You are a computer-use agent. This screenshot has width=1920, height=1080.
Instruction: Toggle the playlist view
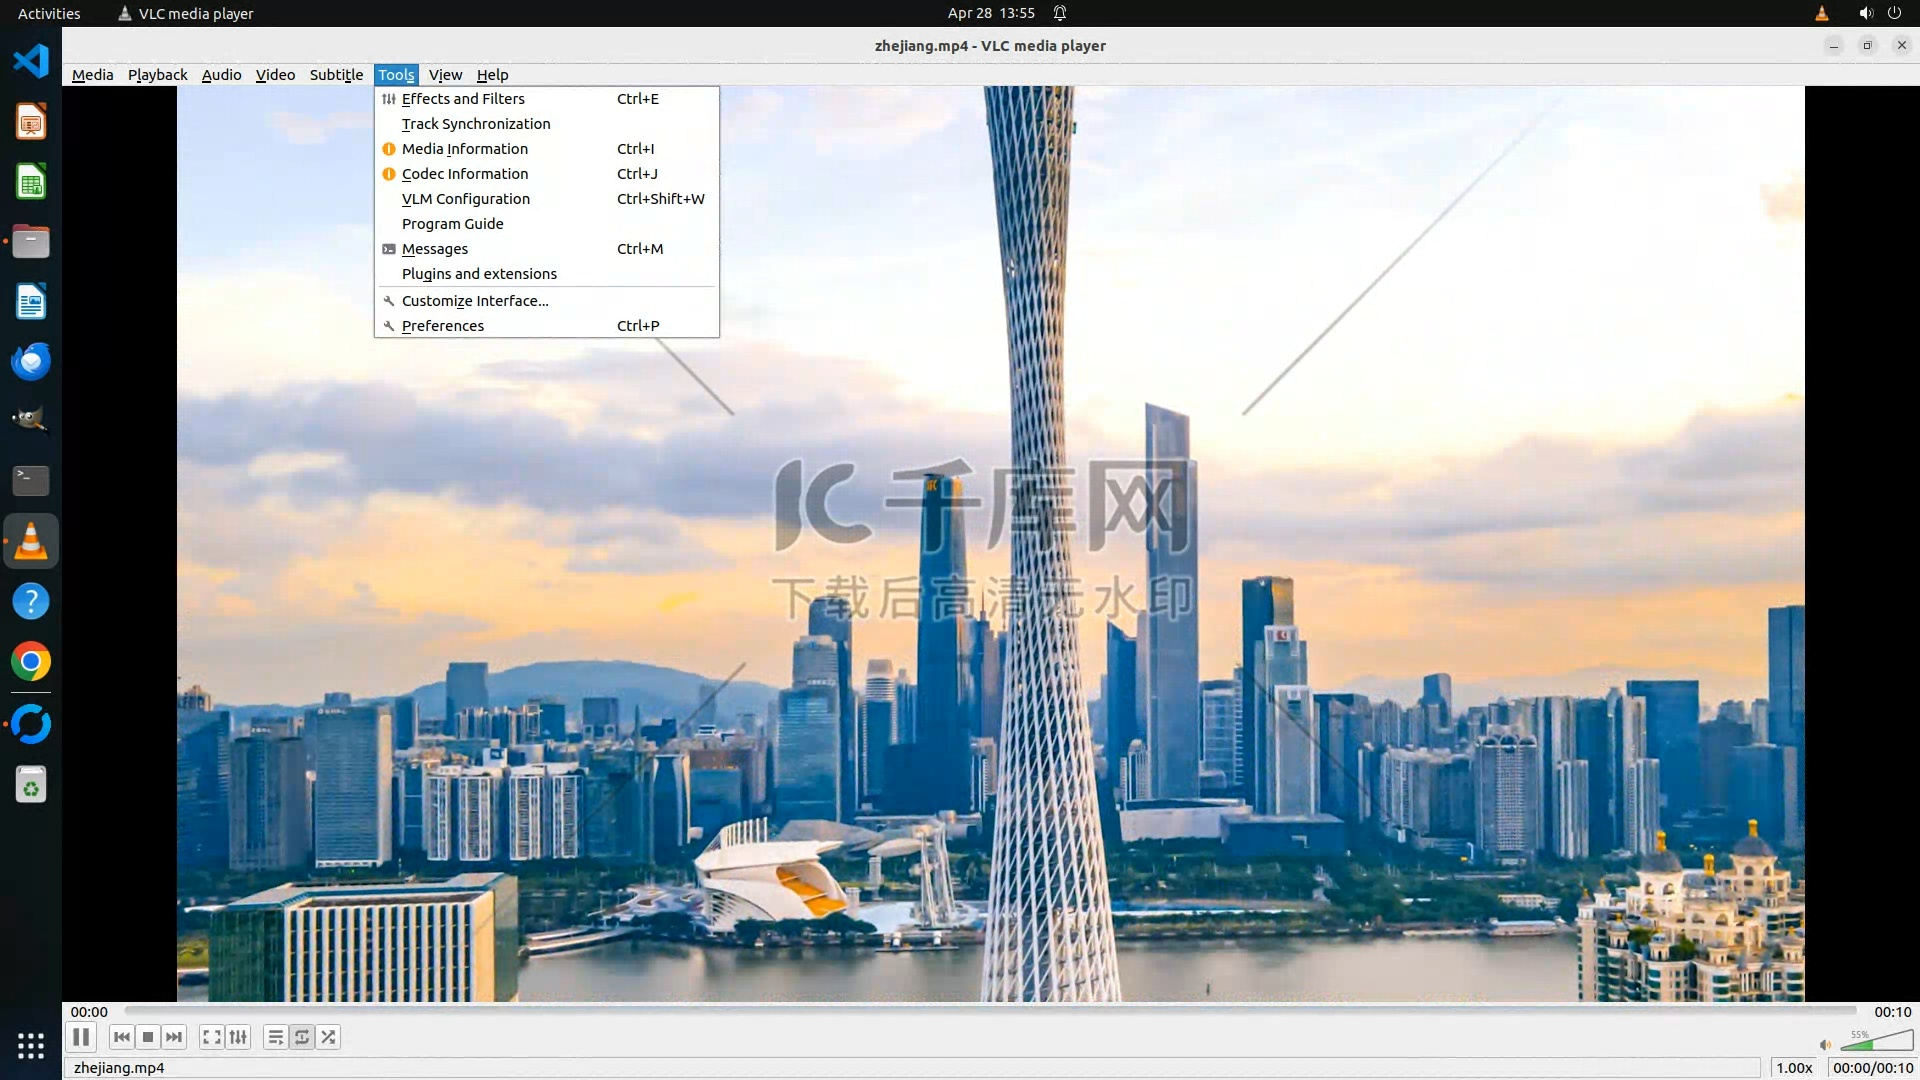276,1037
